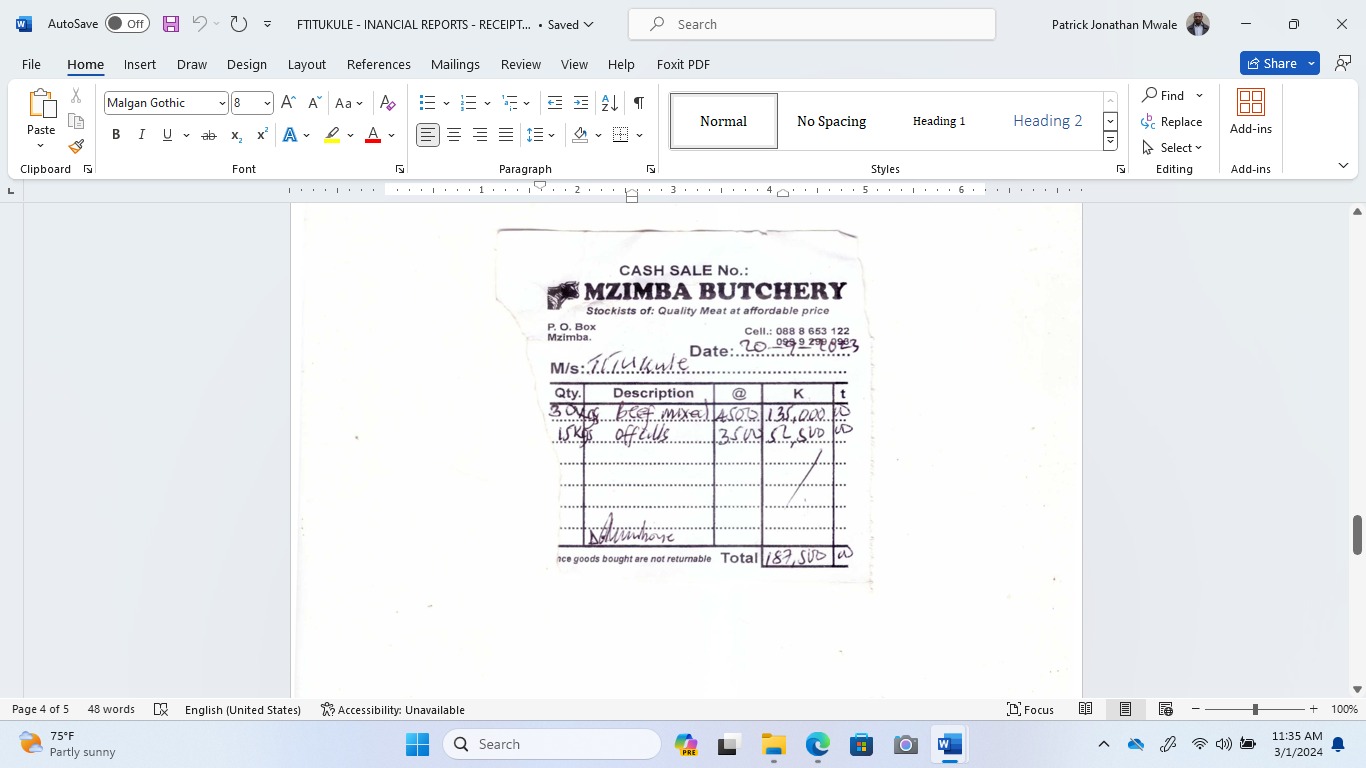Click the Undo arrow icon
The image size is (1366, 768).
click(x=199, y=24)
